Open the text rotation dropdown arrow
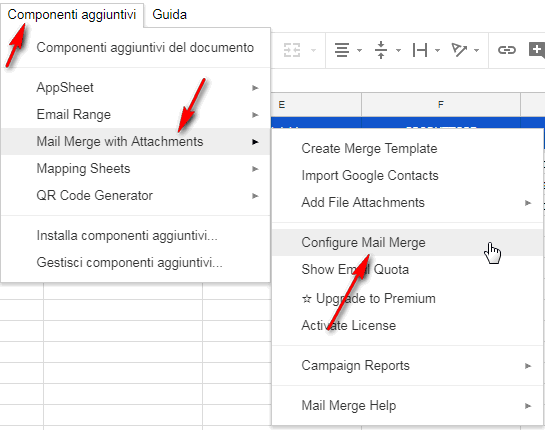This screenshot has width=545, height=430. pos(477,50)
